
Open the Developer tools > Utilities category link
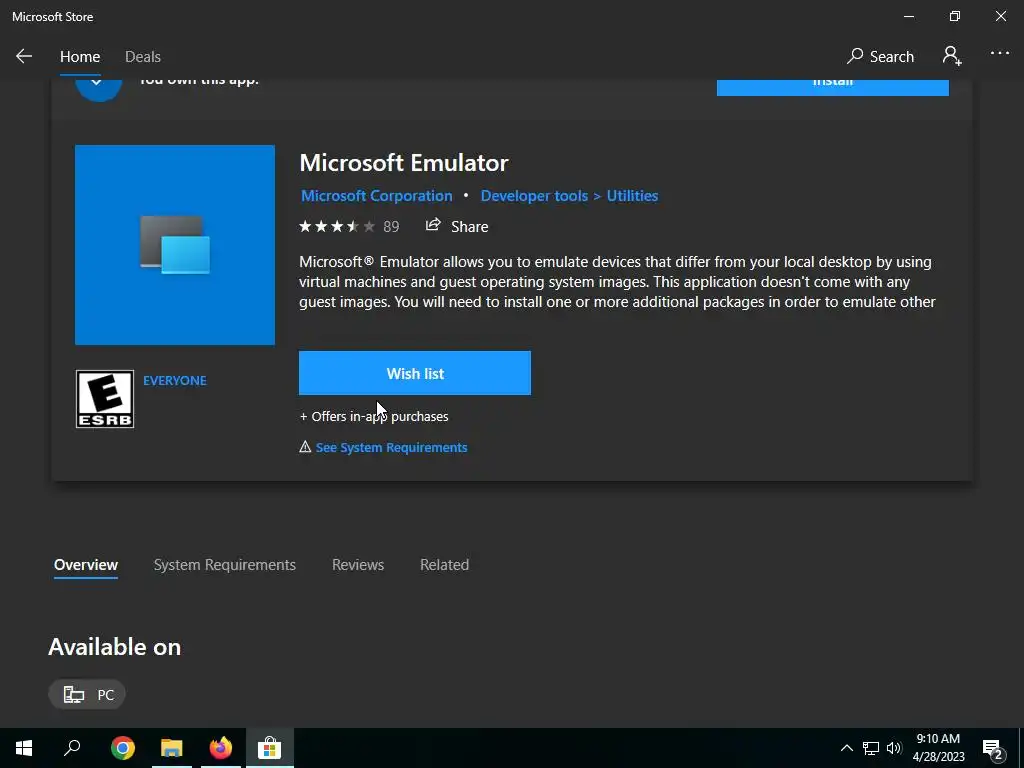(x=569, y=196)
